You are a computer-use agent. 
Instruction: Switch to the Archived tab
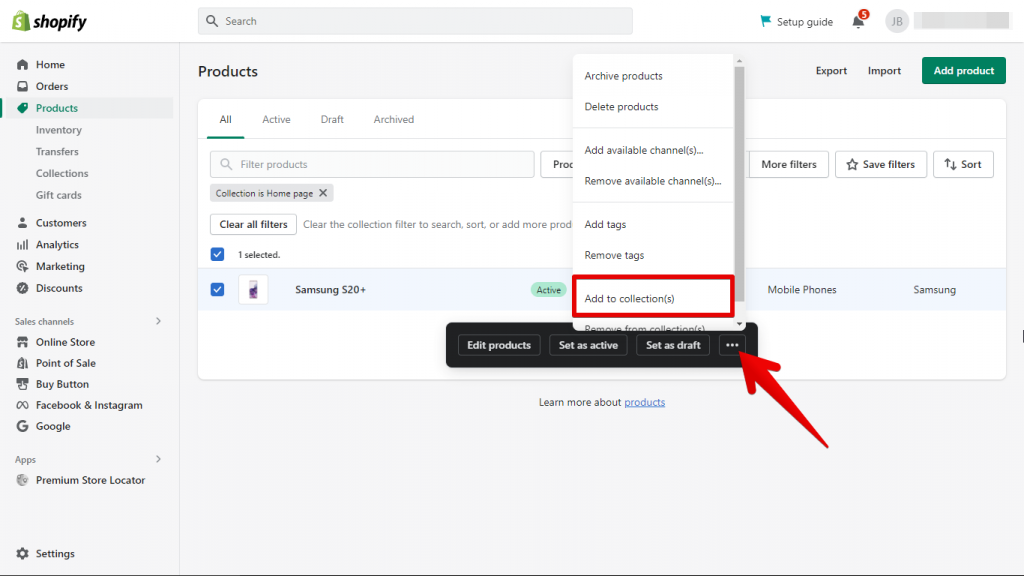[x=393, y=118]
